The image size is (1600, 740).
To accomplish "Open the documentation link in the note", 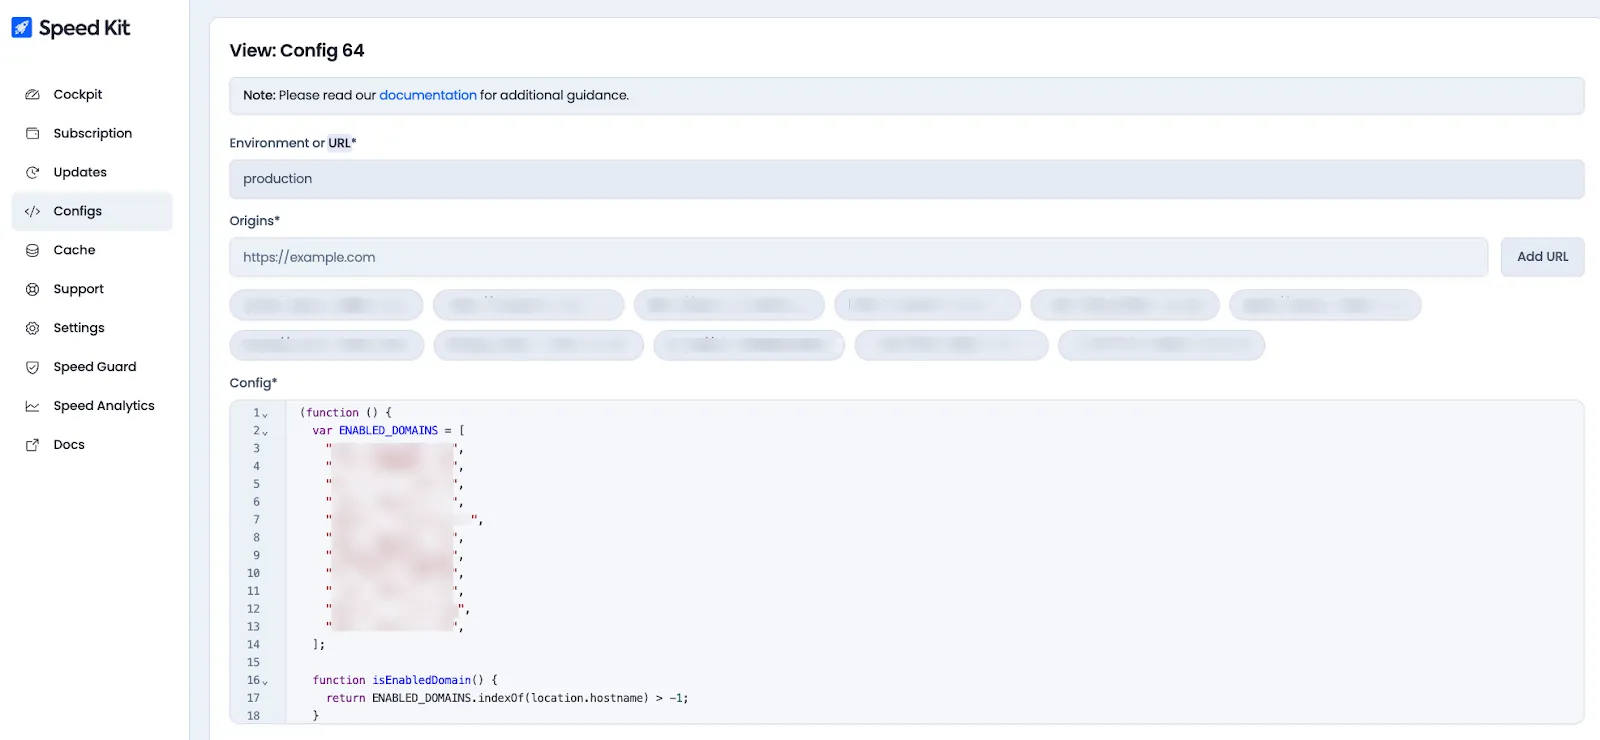I will [x=428, y=95].
